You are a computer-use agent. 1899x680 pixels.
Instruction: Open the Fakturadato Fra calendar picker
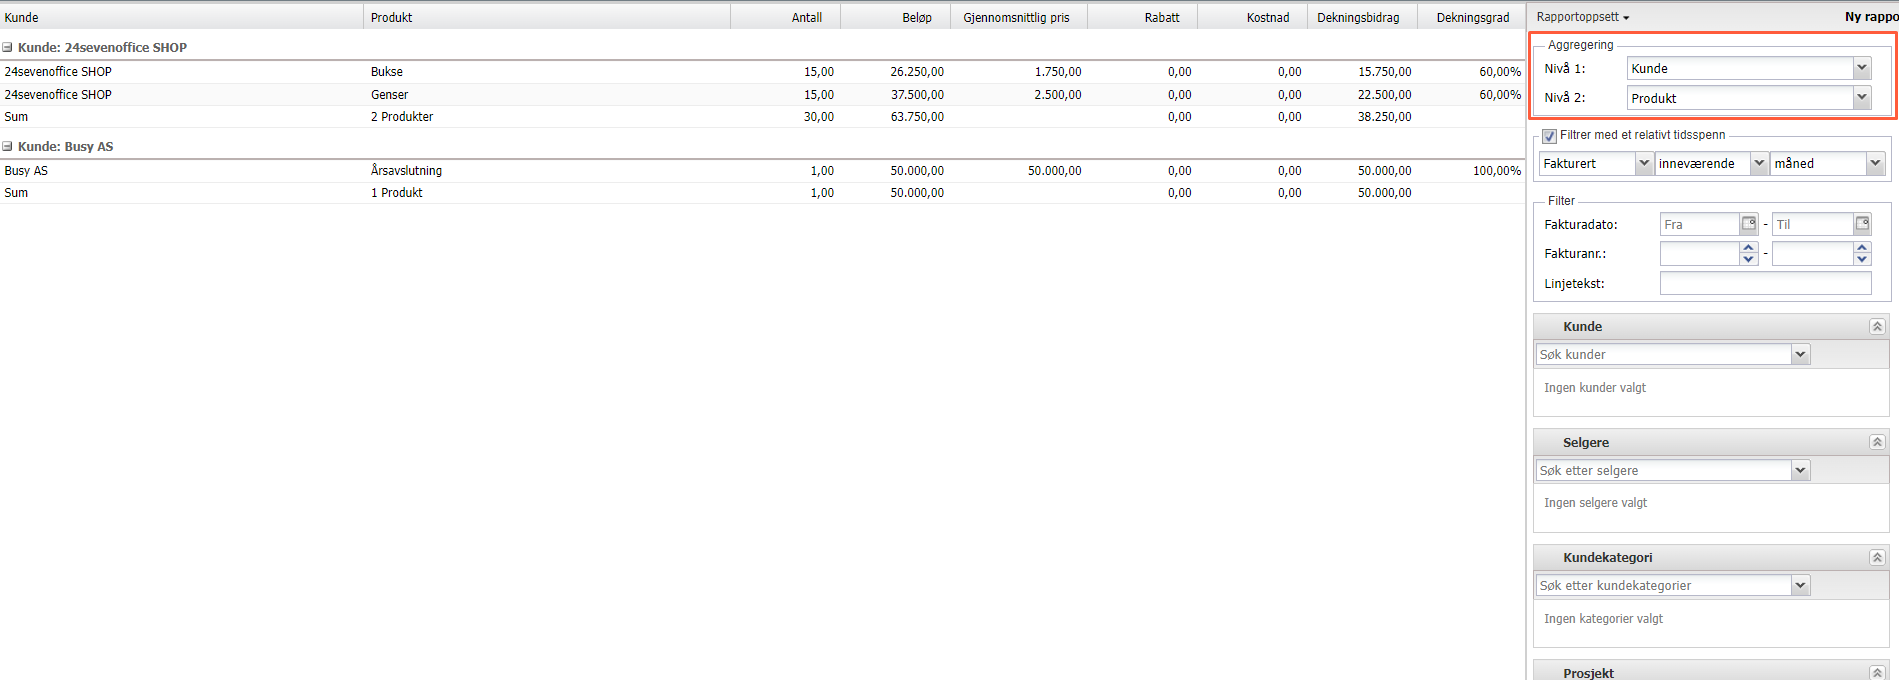tap(1748, 224)
